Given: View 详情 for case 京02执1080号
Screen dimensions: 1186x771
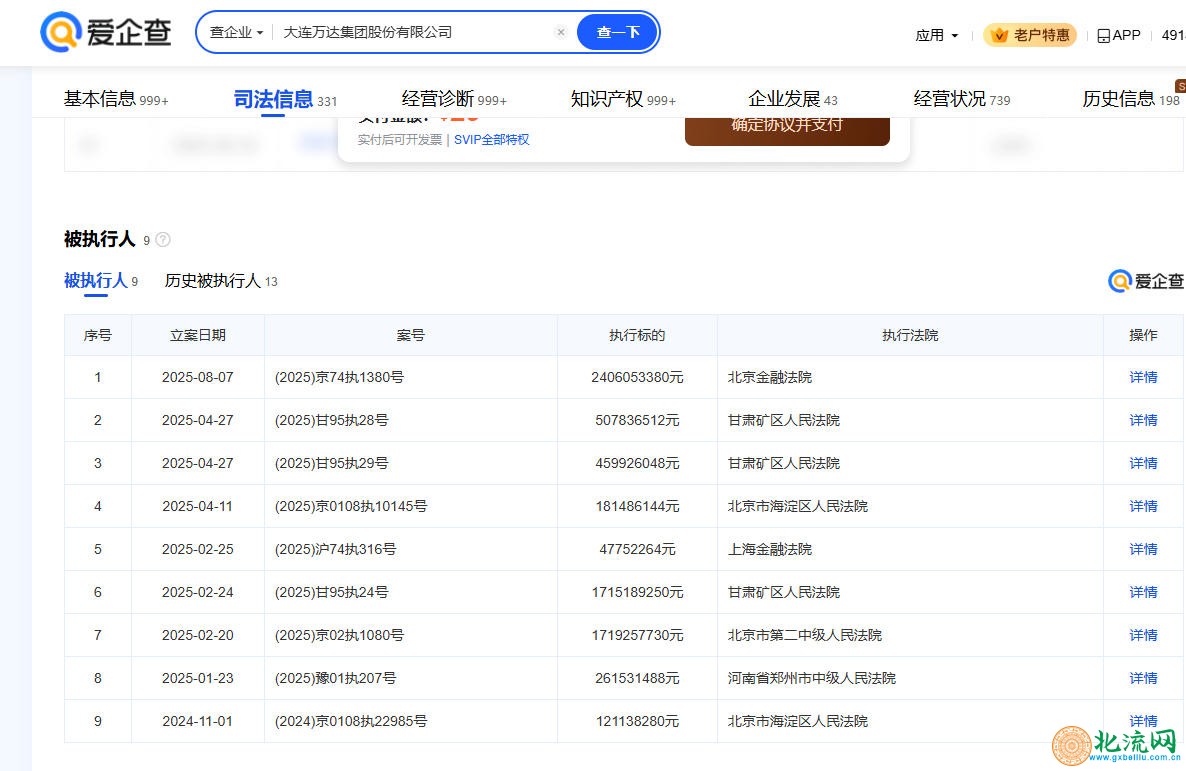Looking at the screenshot, I should pyautogui.click(x=1143, y=636).
